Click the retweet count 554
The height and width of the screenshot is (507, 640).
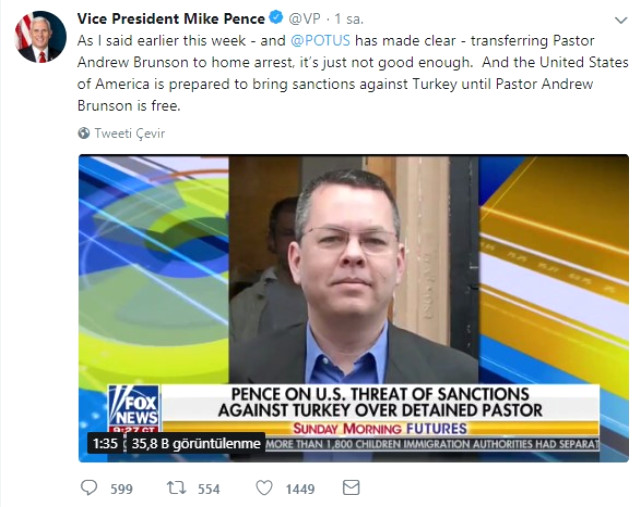[x=208, y=489]
